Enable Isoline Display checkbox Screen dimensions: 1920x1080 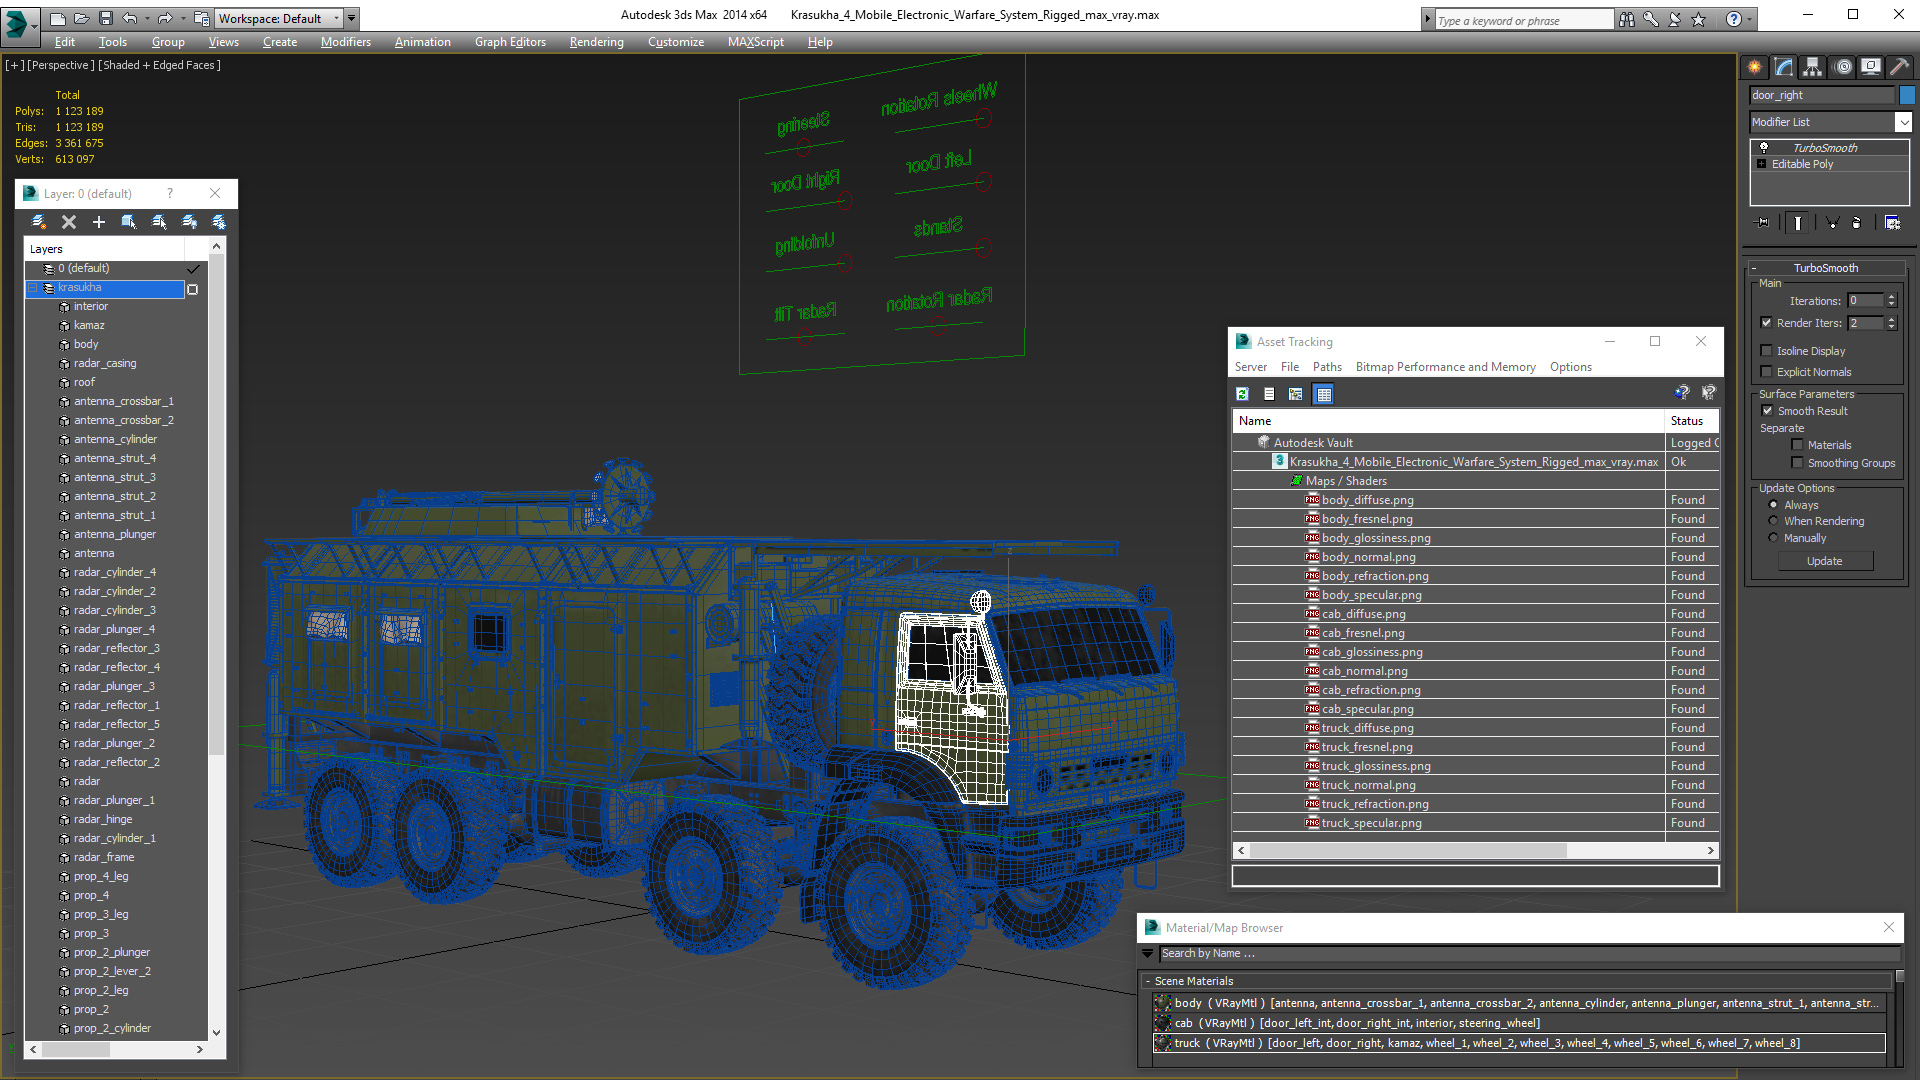click(x=1766, y=351)
